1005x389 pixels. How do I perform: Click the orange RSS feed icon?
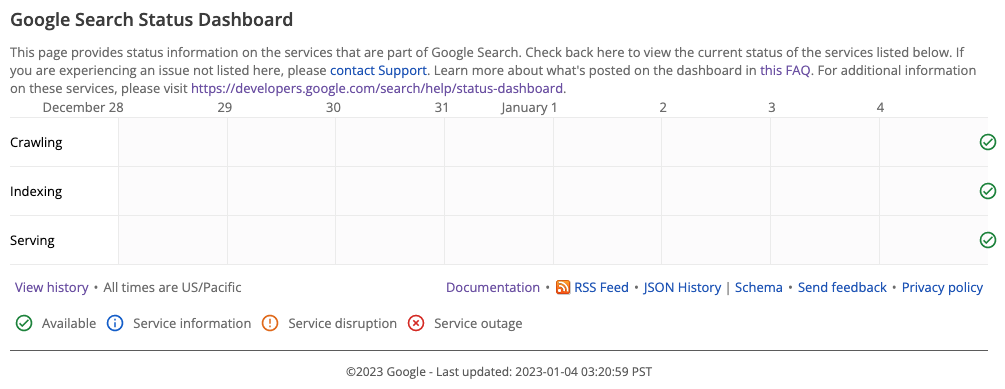click(x=563, y=287)
